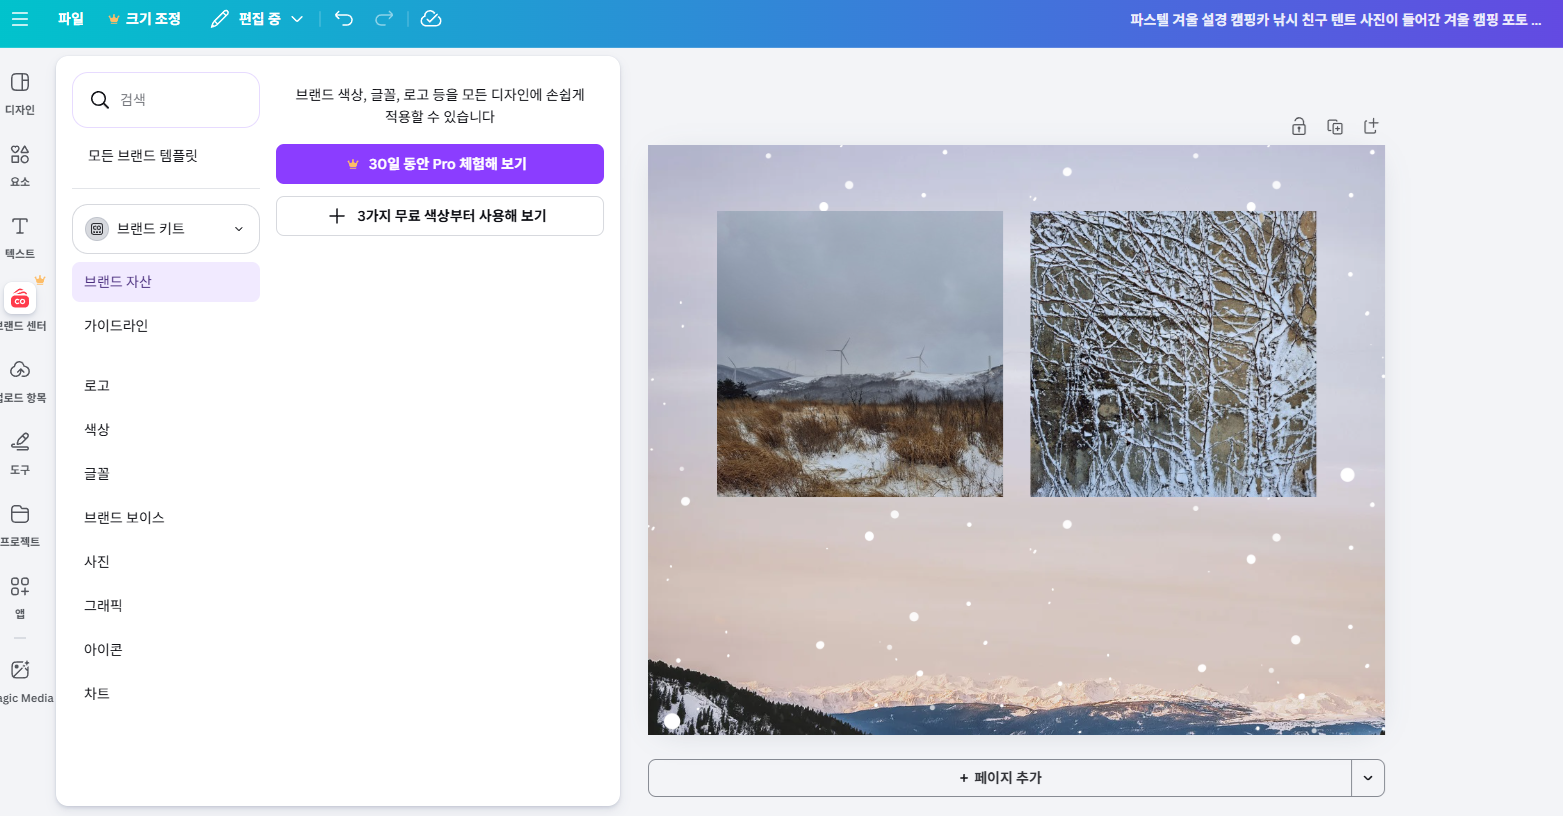
Task: Click the undo arrow icon
Action: click(x=343, y=18)
